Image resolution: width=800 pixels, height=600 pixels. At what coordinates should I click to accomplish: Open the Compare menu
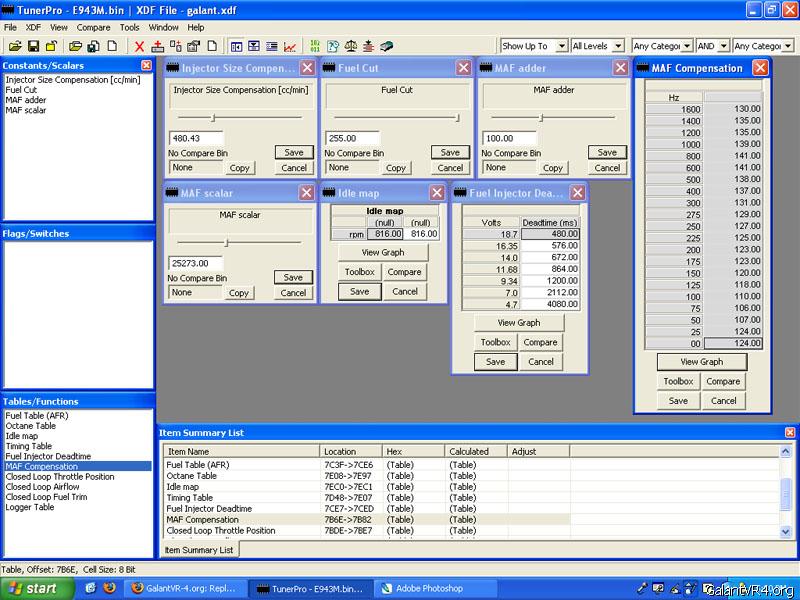tap(94, 28)
